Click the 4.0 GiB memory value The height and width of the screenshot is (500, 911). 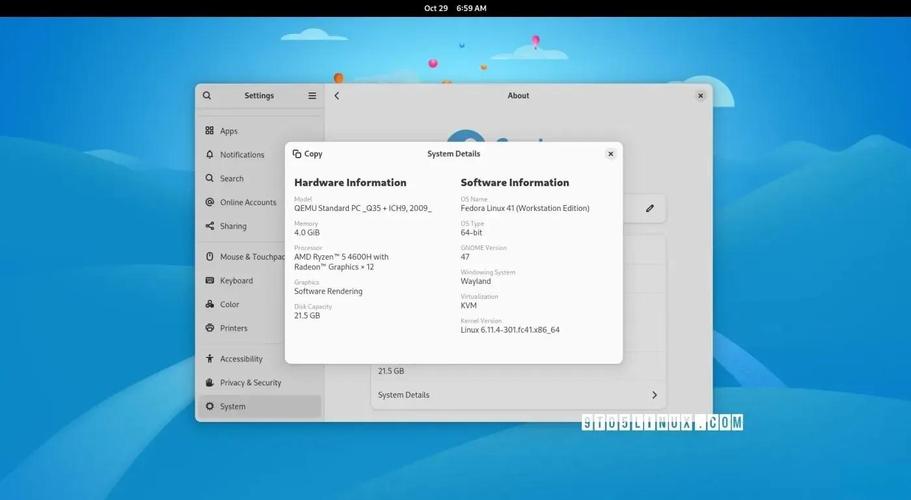(307, 232)
